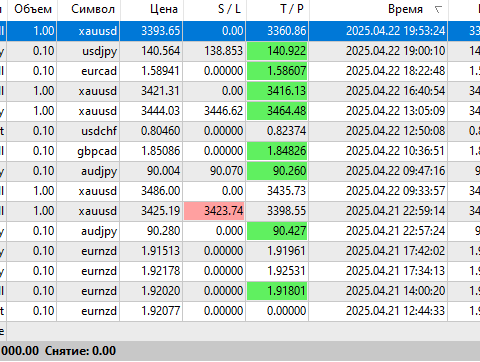Click S/L value 90.070
480x362 pixels.
(x=226, y=171)
